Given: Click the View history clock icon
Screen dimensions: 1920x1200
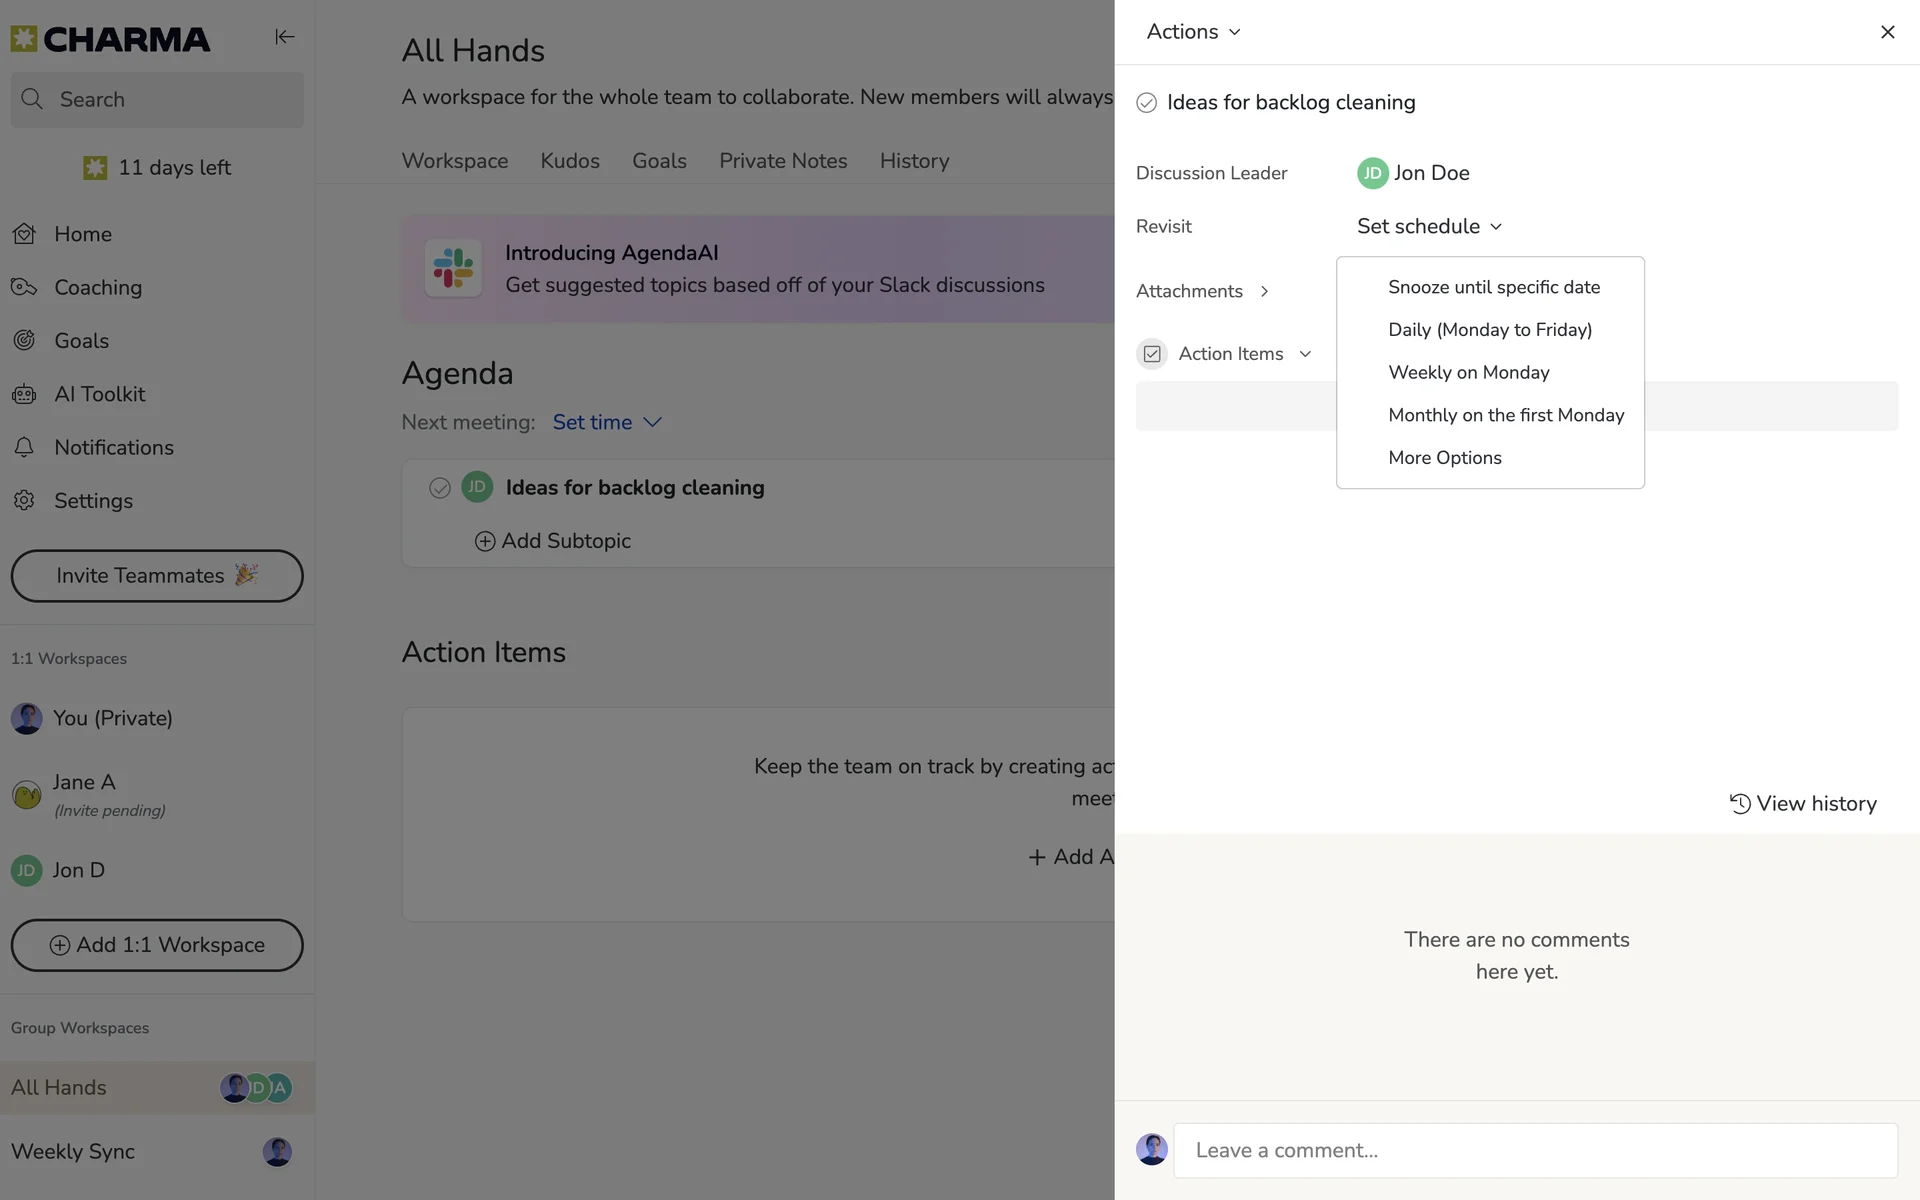Looking at the screenshot, I should (1740, 804).
